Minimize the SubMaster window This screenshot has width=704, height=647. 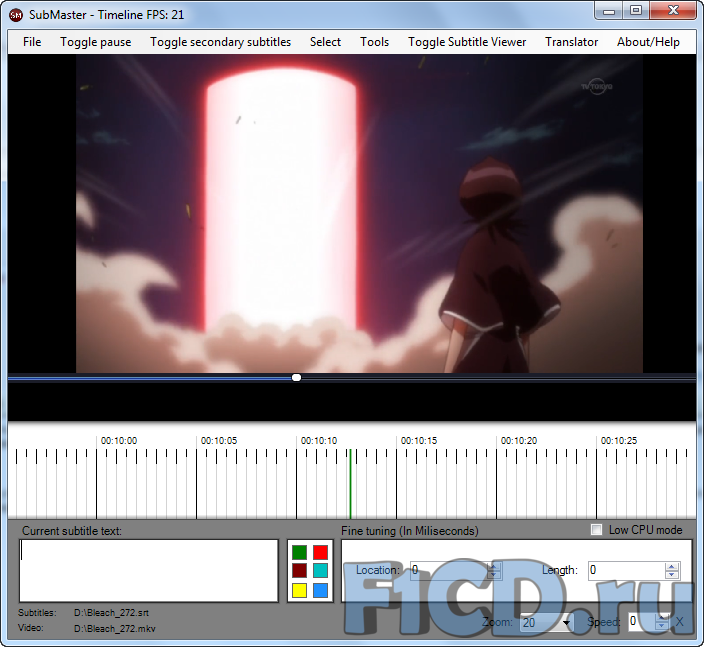[x=609, y=11]
